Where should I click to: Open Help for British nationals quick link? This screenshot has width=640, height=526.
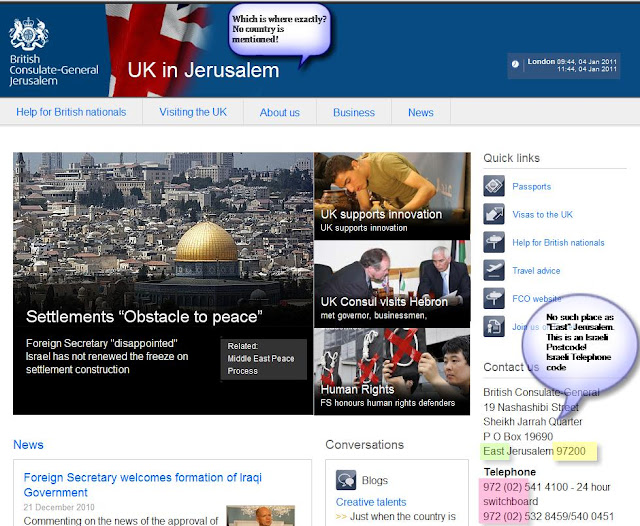558,243
